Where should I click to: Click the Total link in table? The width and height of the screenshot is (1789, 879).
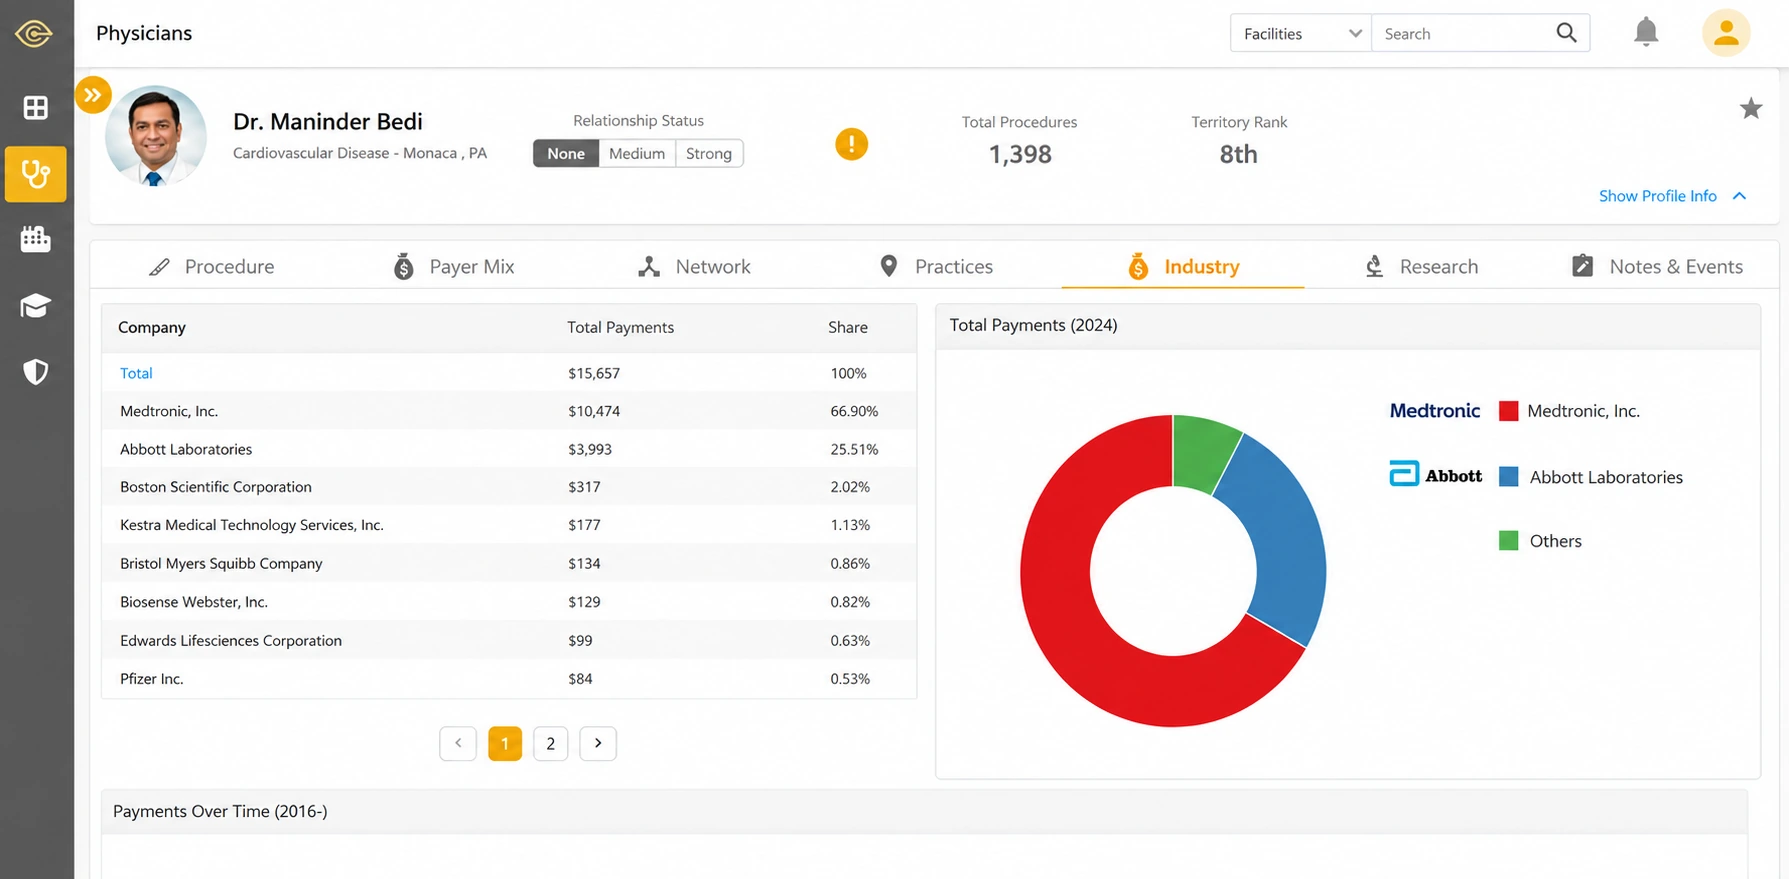point(136,373)
